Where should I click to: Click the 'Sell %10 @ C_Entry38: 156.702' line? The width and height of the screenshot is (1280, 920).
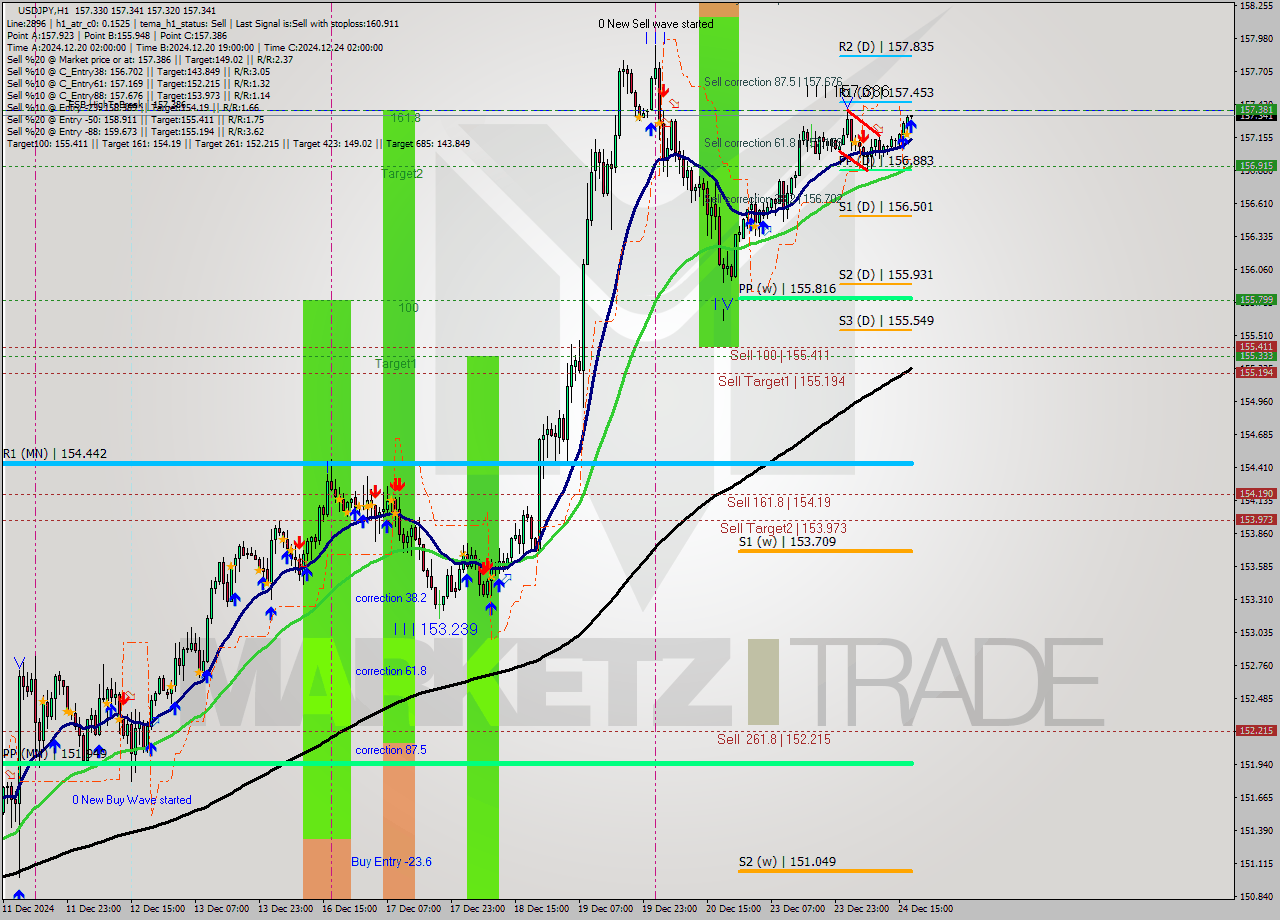[138, 72]
